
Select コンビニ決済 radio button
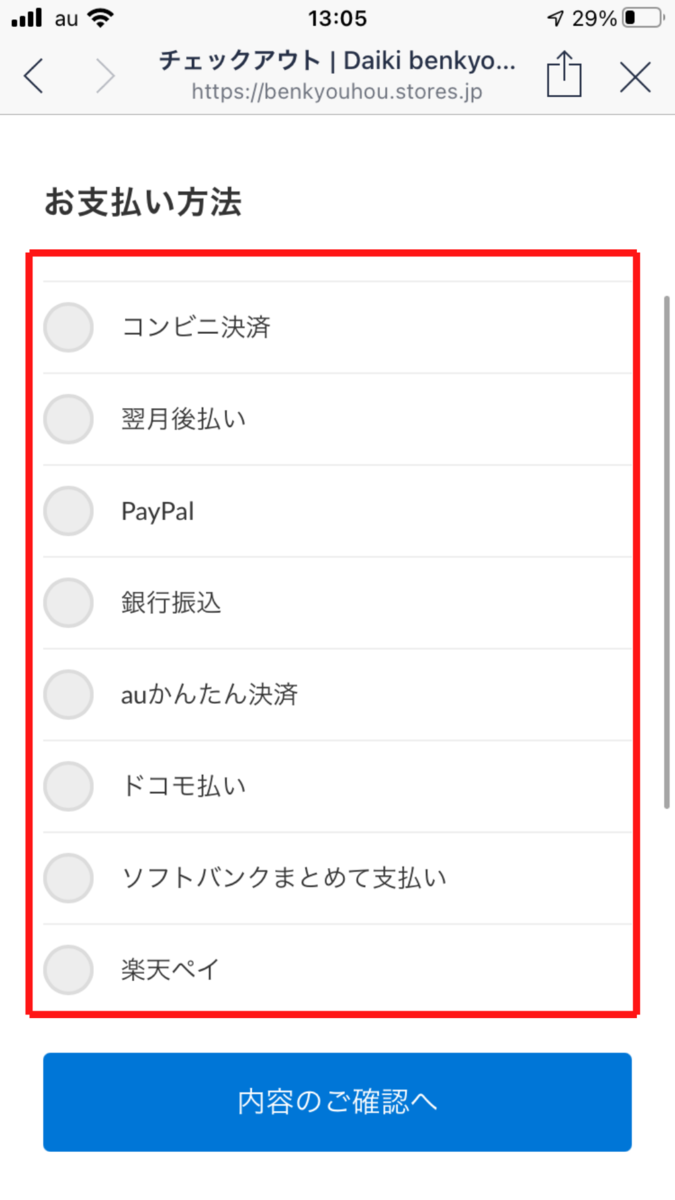(x=68, y=327)
